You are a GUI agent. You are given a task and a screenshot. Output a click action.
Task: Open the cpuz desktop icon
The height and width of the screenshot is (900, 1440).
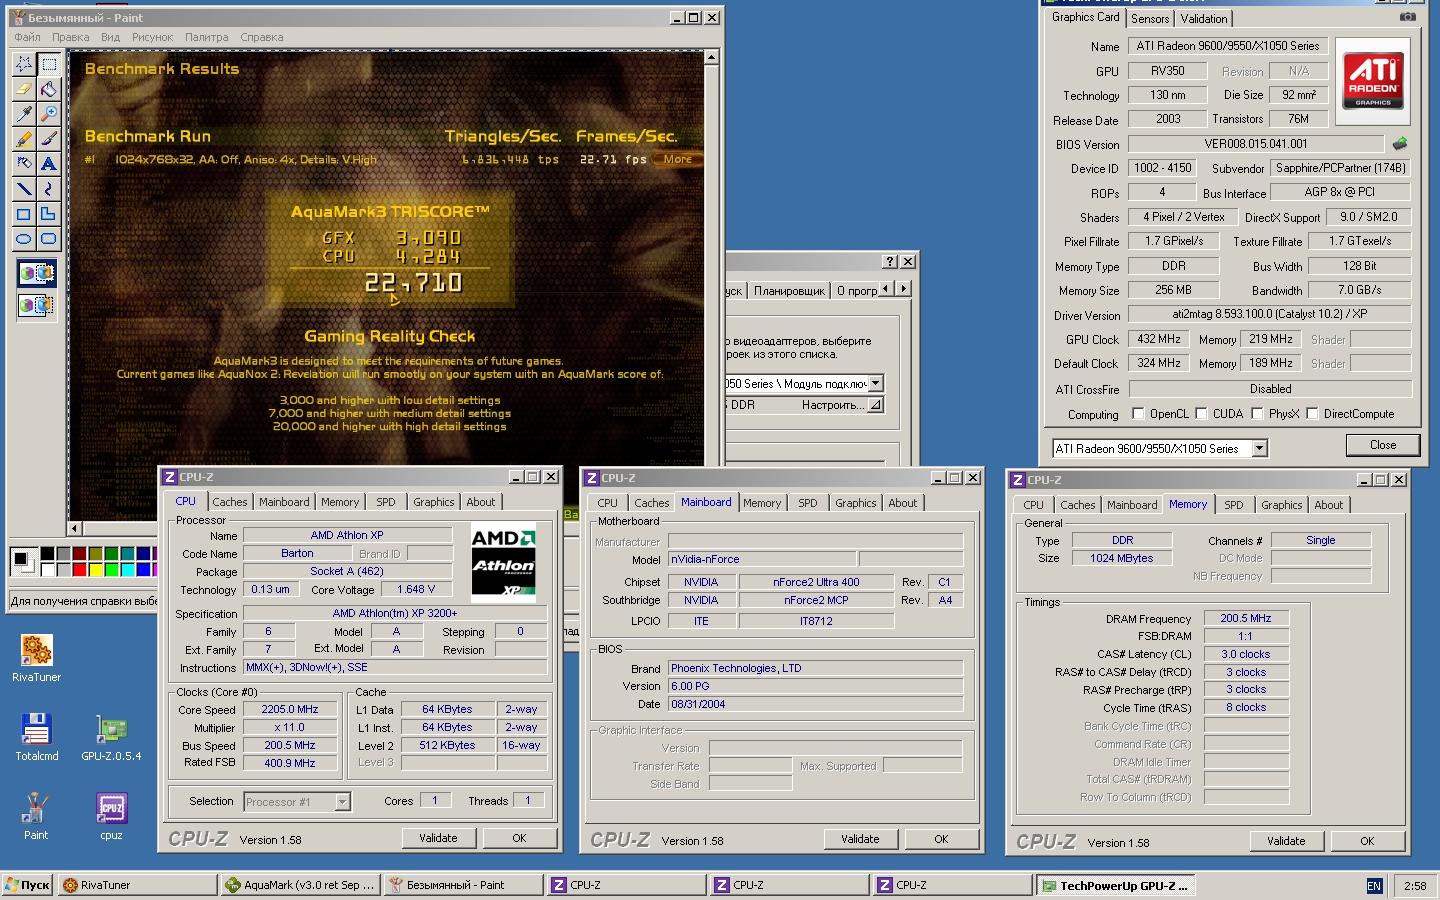click(111, 816)
